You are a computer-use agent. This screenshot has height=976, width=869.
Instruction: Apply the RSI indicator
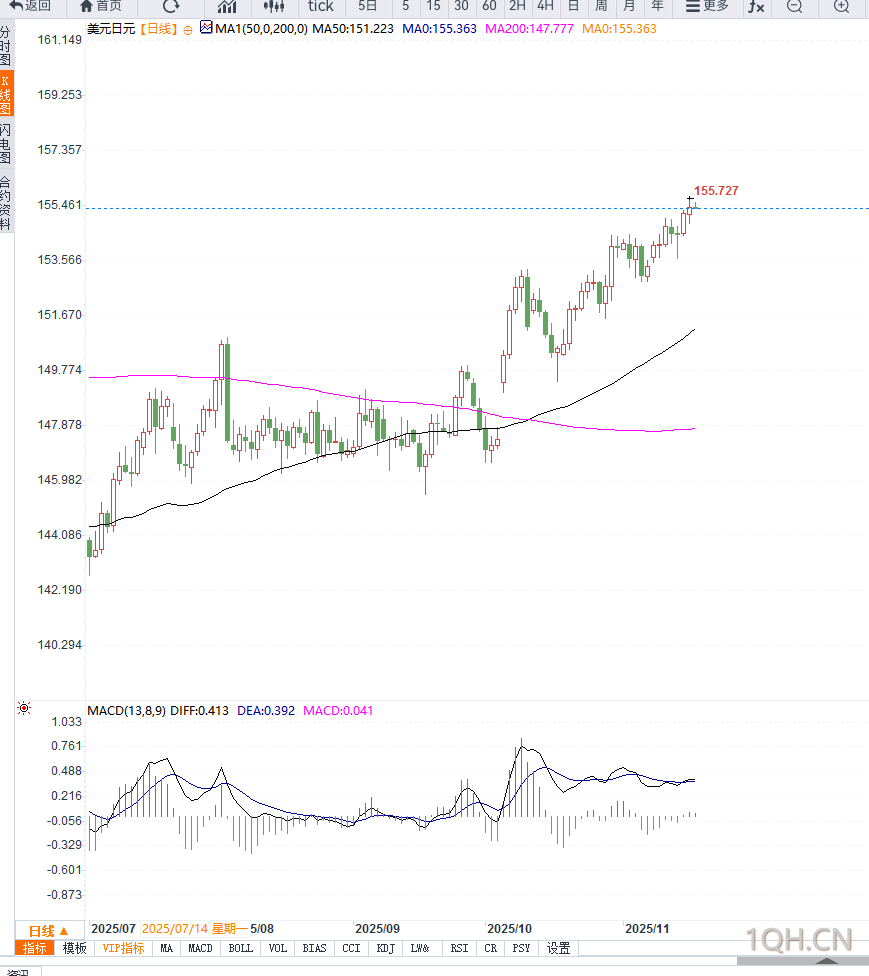coord(459,948)
